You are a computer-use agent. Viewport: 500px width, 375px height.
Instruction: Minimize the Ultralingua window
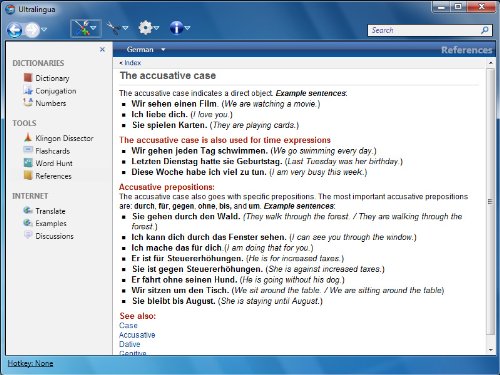coord(442,7)
